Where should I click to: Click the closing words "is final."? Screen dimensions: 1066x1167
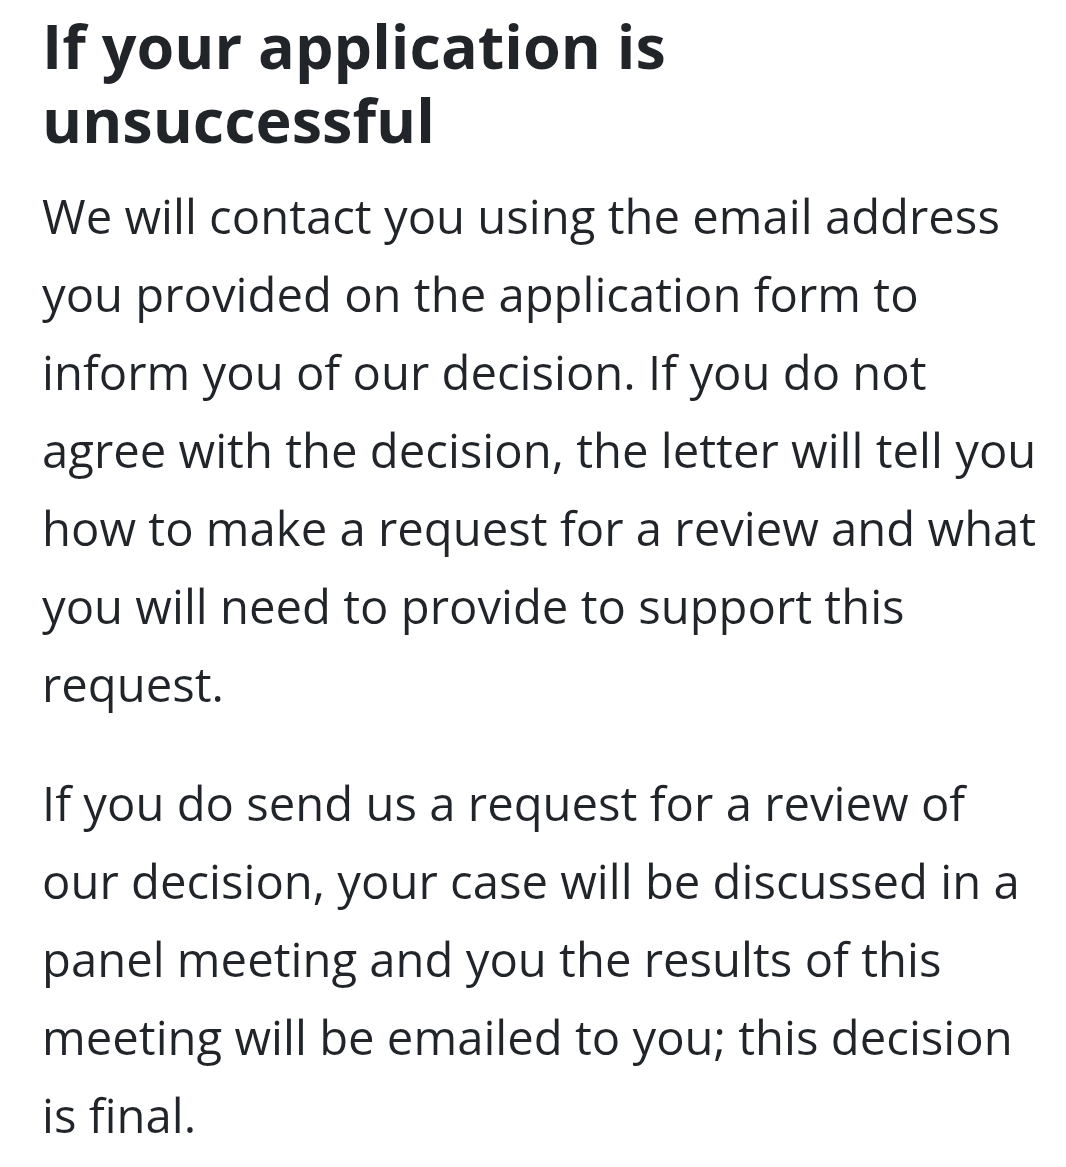tap(118, 1117)
